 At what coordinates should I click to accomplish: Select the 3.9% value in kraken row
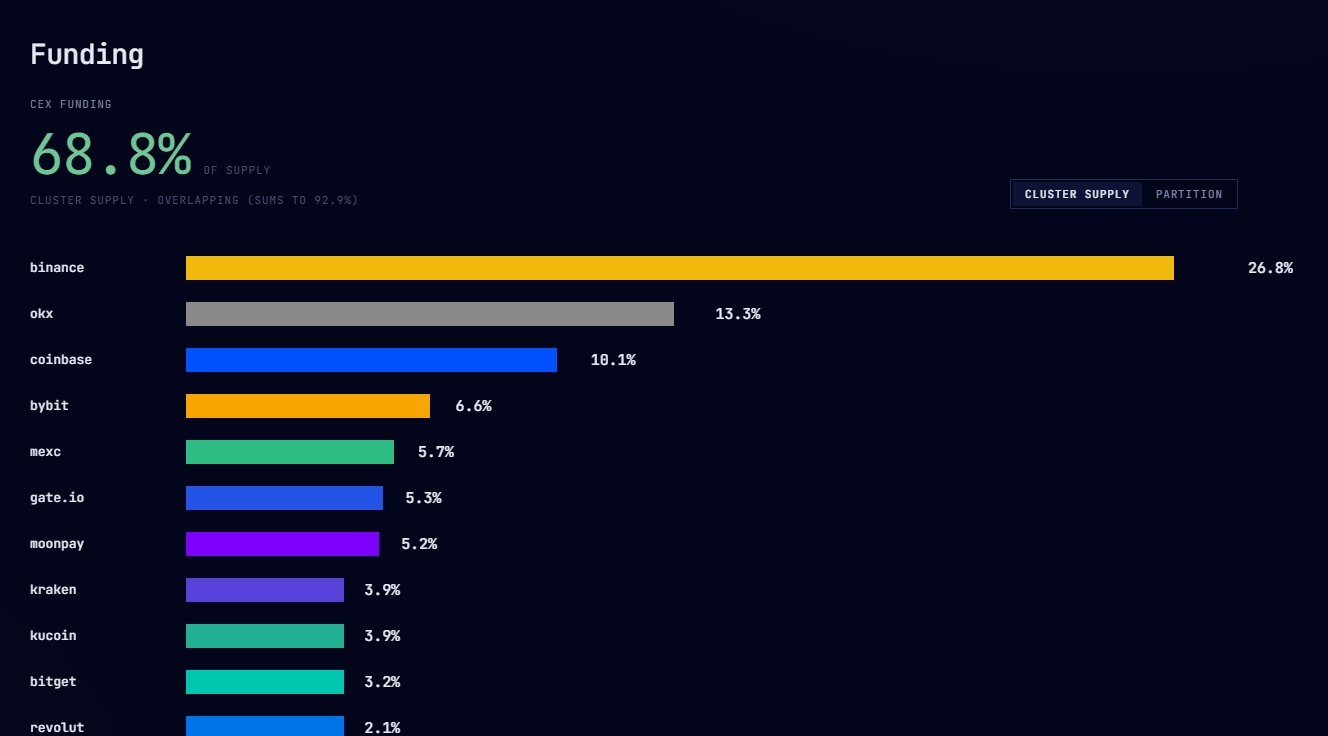(x=382, y=590)
